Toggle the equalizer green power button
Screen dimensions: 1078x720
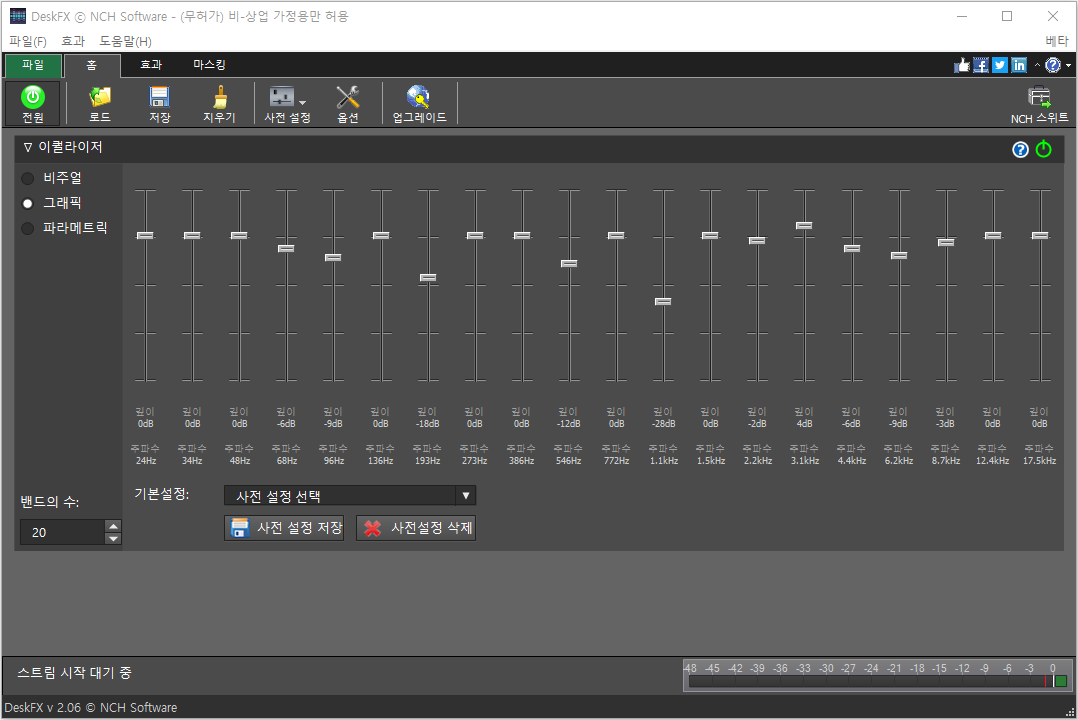coord(1044,149)
